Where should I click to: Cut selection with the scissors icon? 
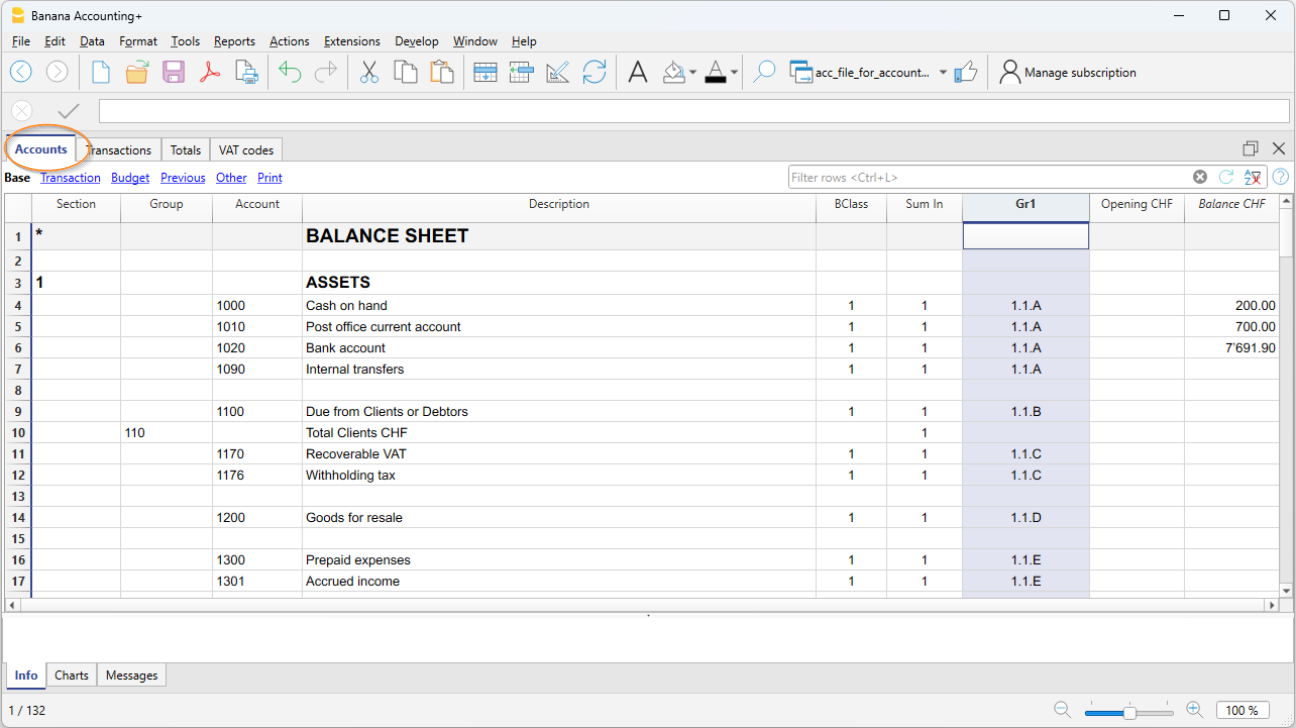pos(369,72)
